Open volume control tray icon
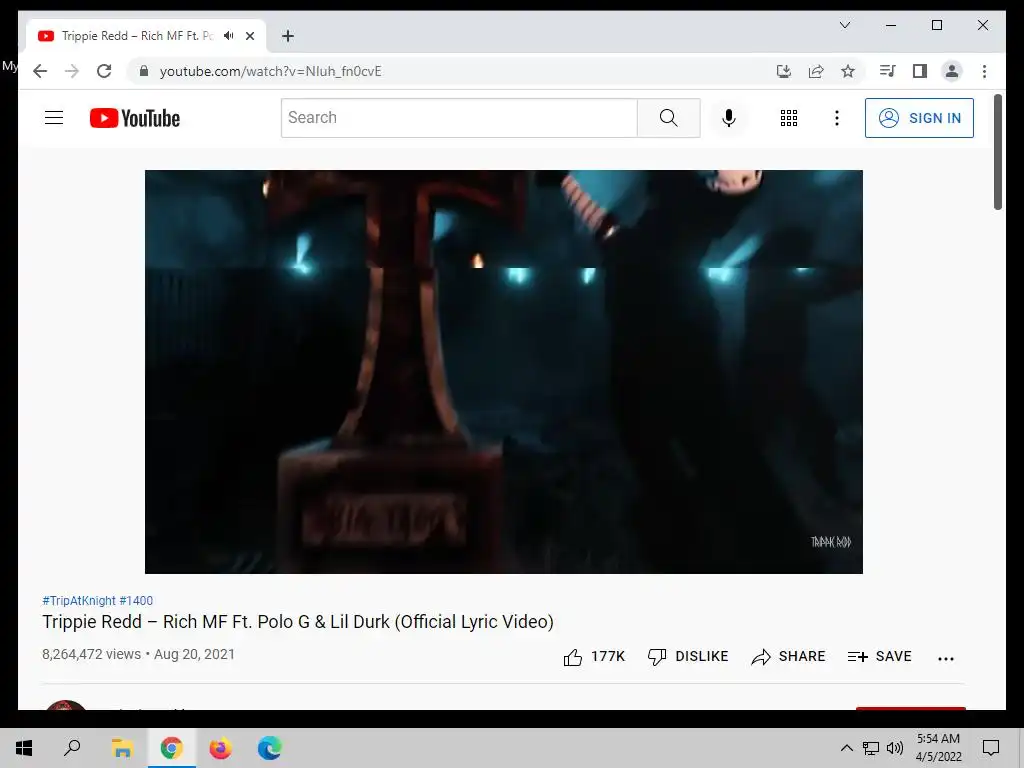The width and height of the screenshot is (1024, 768). (x=895, y=748)
